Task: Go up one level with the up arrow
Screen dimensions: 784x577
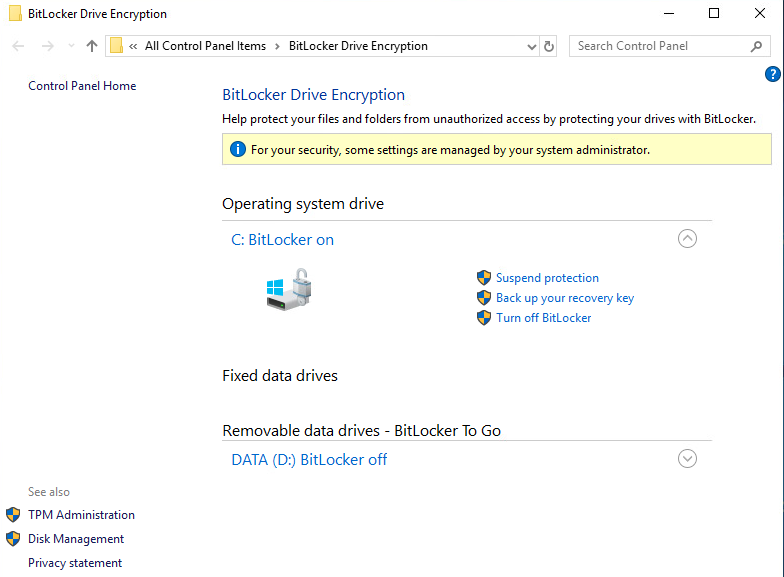Action: click(x=92, y=46)
